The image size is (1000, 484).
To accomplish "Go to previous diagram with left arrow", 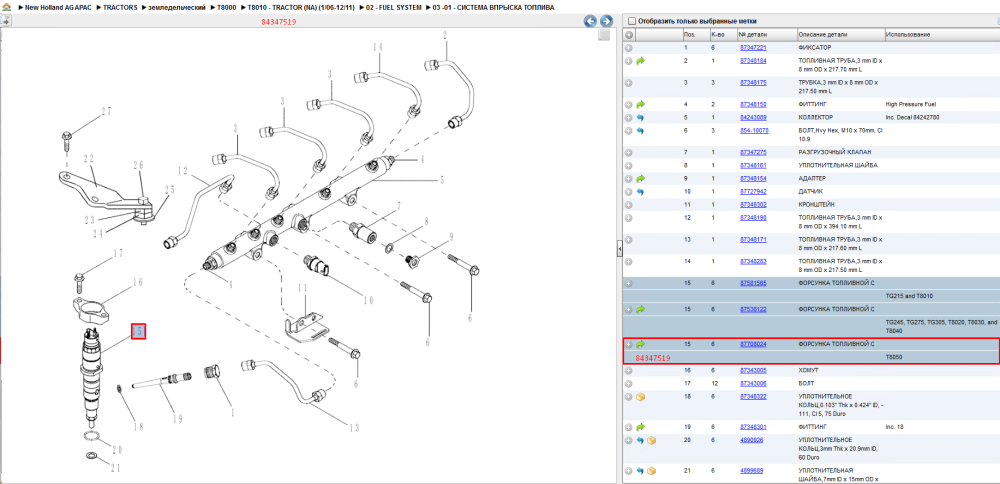I will pyautogui.click(x=591, y=21).
